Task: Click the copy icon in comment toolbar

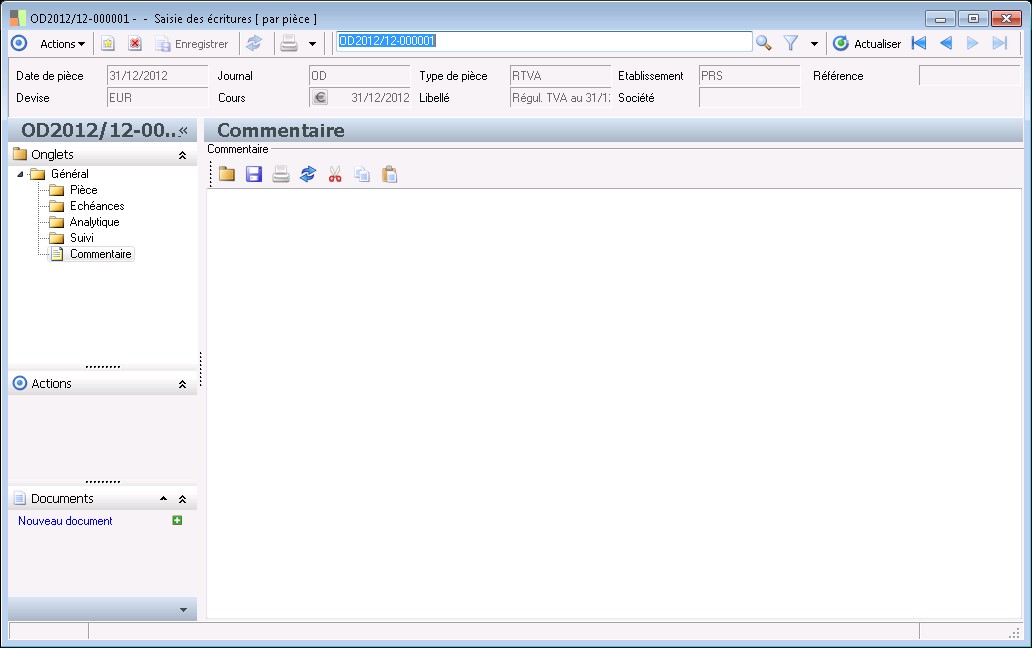Action: (x=362, y=174)
